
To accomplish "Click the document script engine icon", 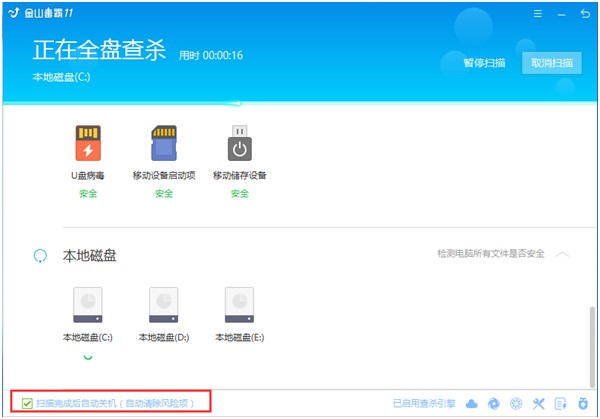I will coord(561,404).
